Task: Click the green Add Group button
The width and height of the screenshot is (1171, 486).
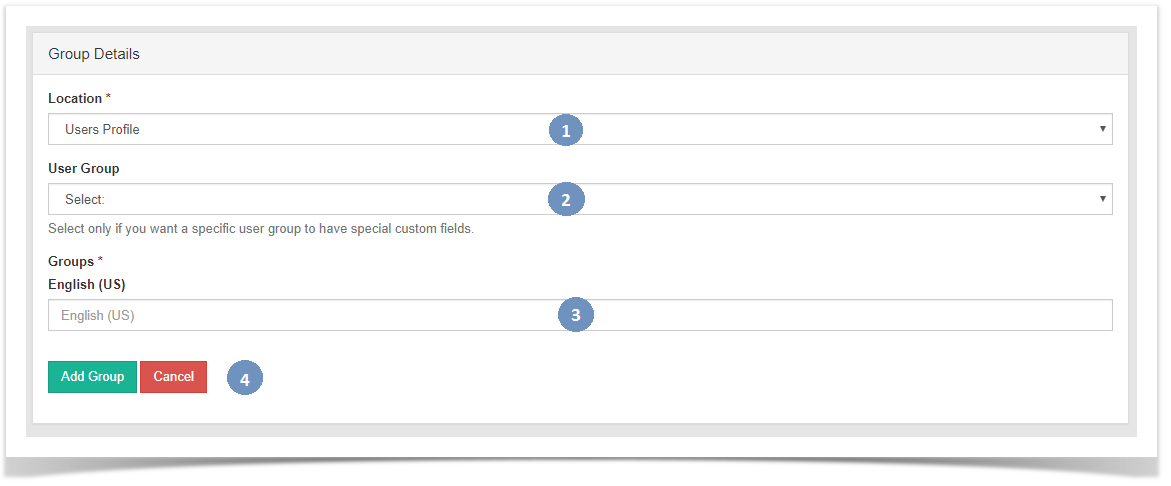Action: point(93,377)
